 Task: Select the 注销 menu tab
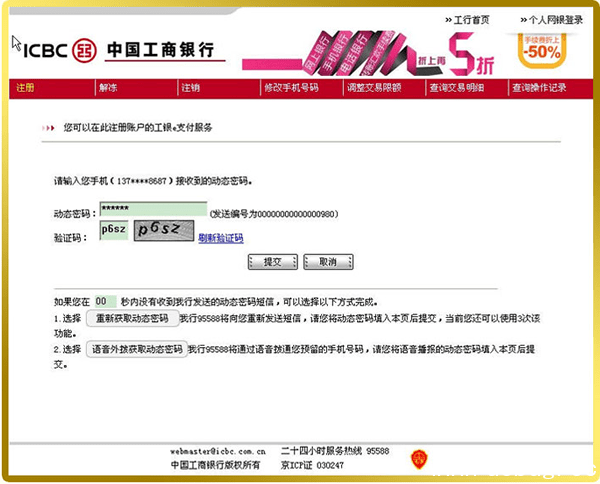pyautogui.click(x=191, y=88)
